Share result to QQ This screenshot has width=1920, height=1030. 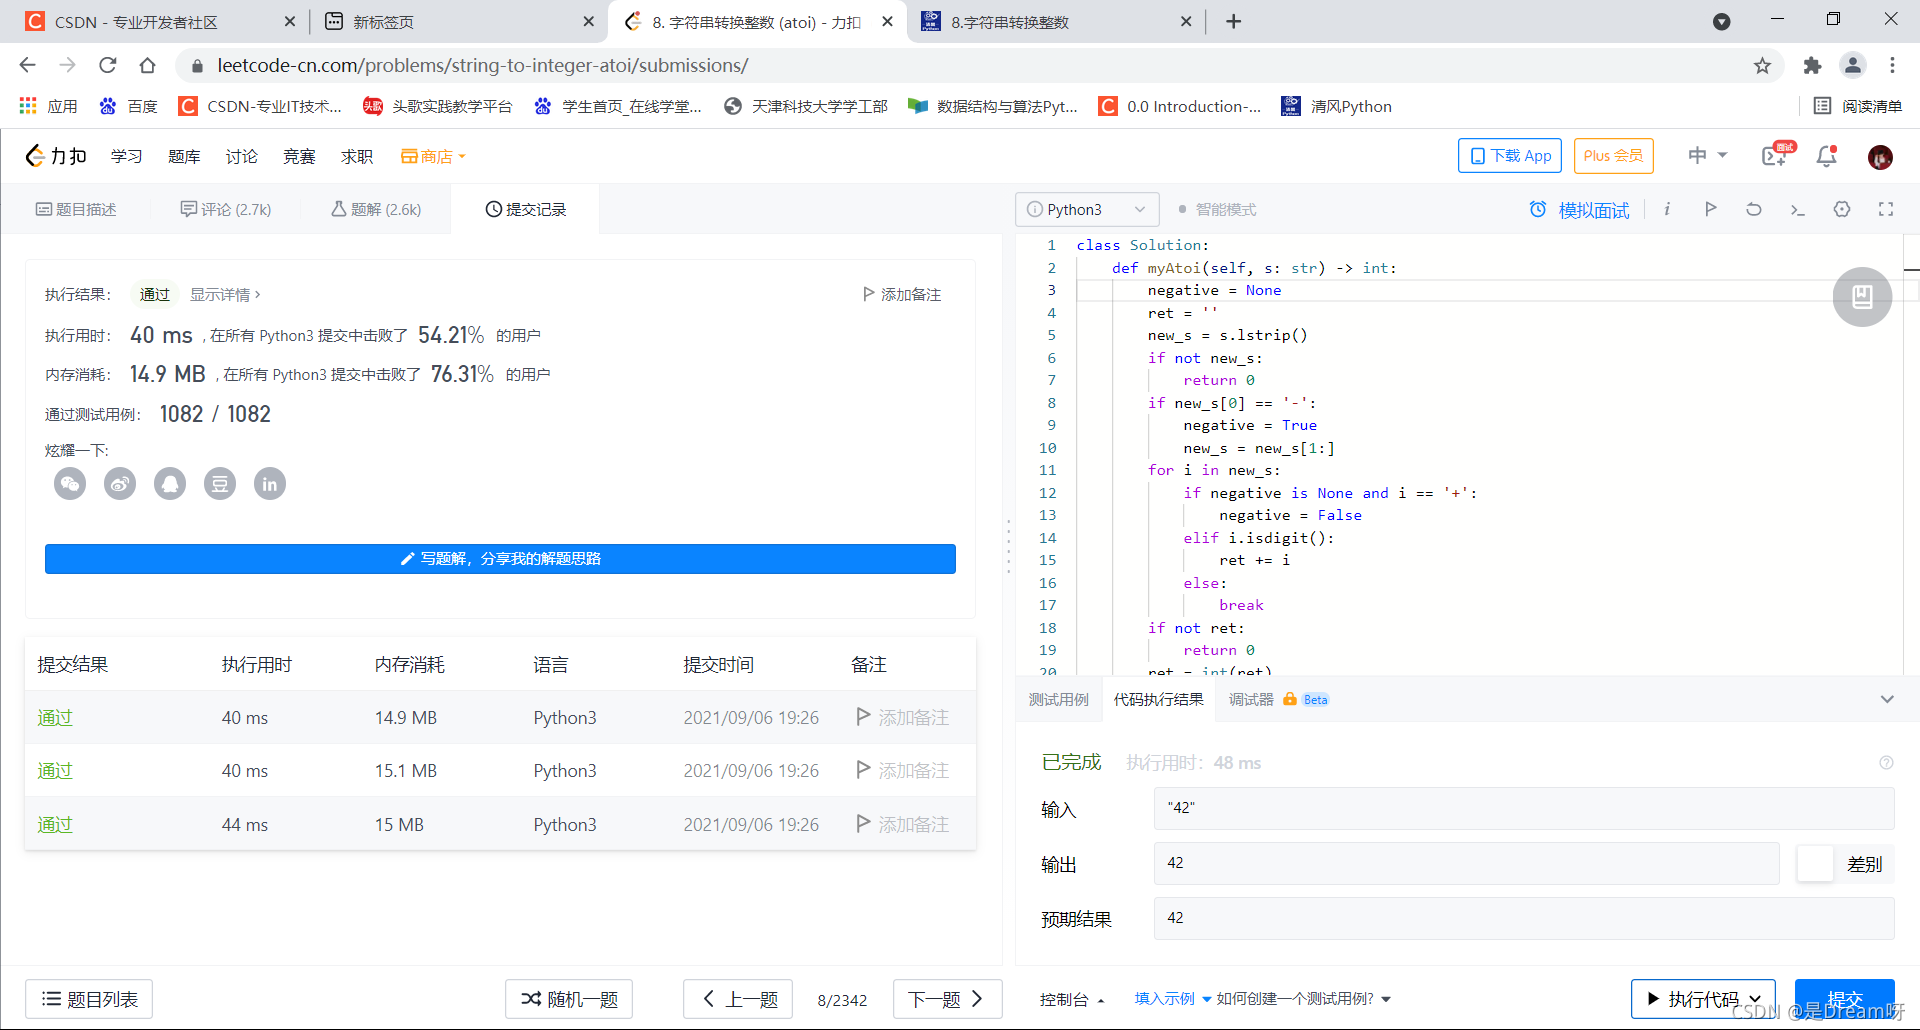click(x=170, y=484)
